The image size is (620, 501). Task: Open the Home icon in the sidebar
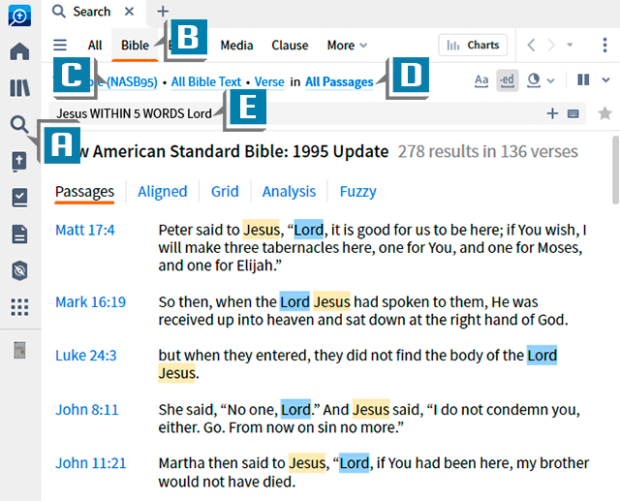coord(19,52)
